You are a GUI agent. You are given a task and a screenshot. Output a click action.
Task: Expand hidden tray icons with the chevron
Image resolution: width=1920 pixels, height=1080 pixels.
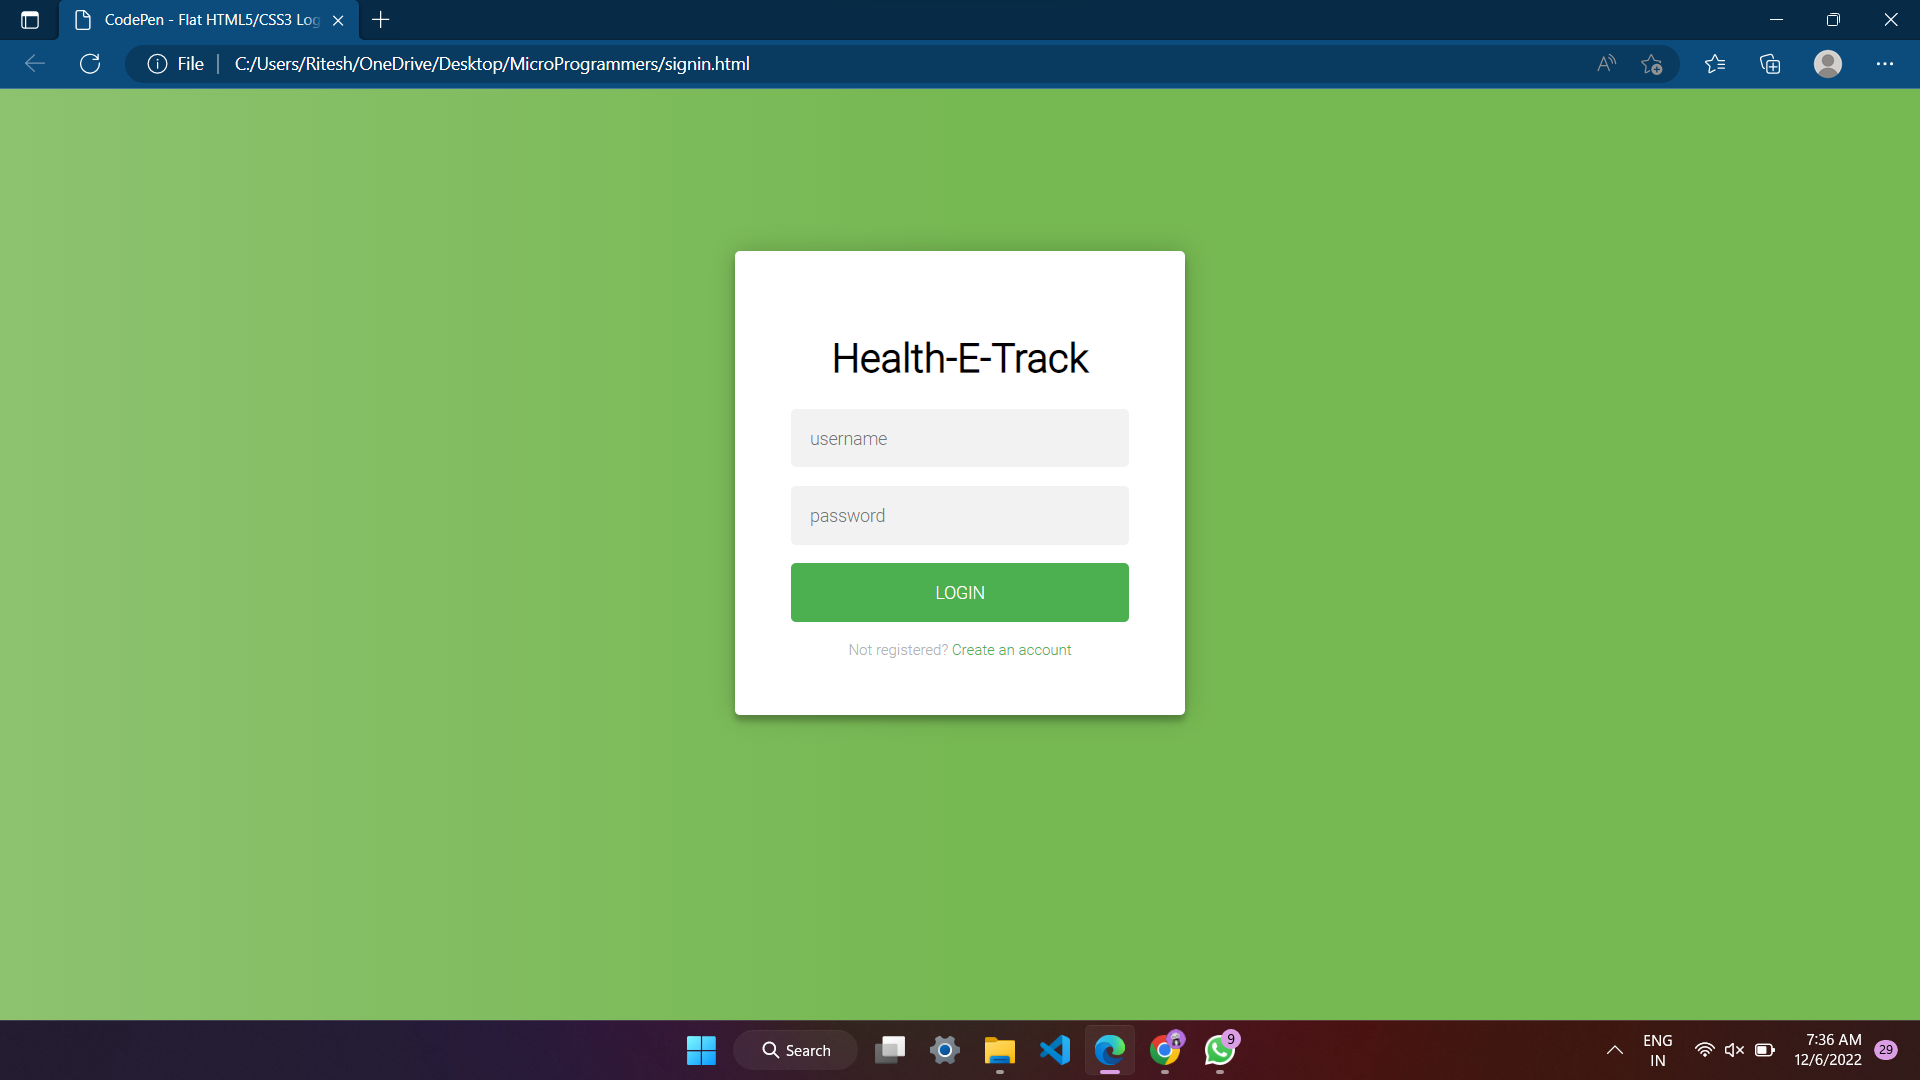pyautogui.click(x=1614, y=1050)
